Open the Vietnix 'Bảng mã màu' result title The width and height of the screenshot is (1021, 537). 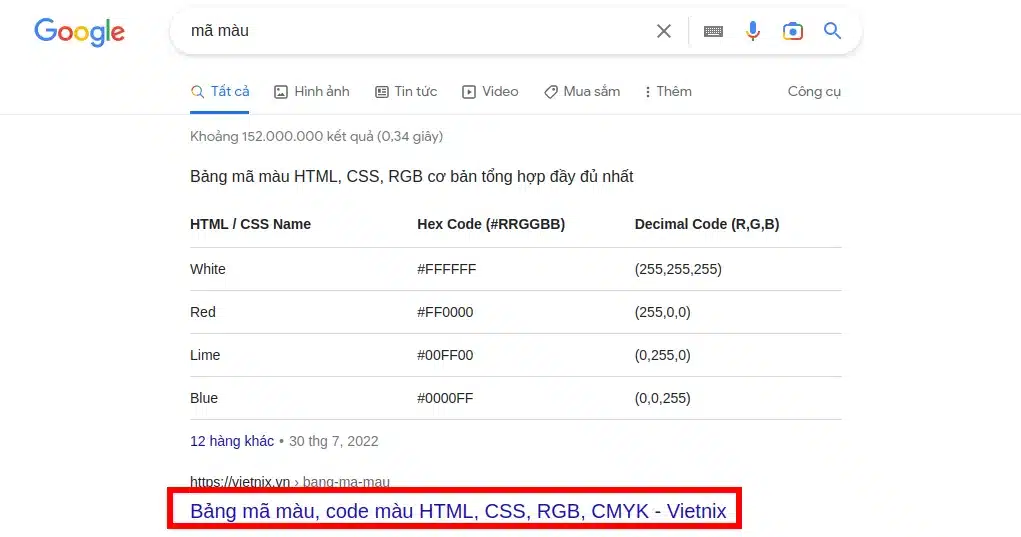click(x=458, y=511)
